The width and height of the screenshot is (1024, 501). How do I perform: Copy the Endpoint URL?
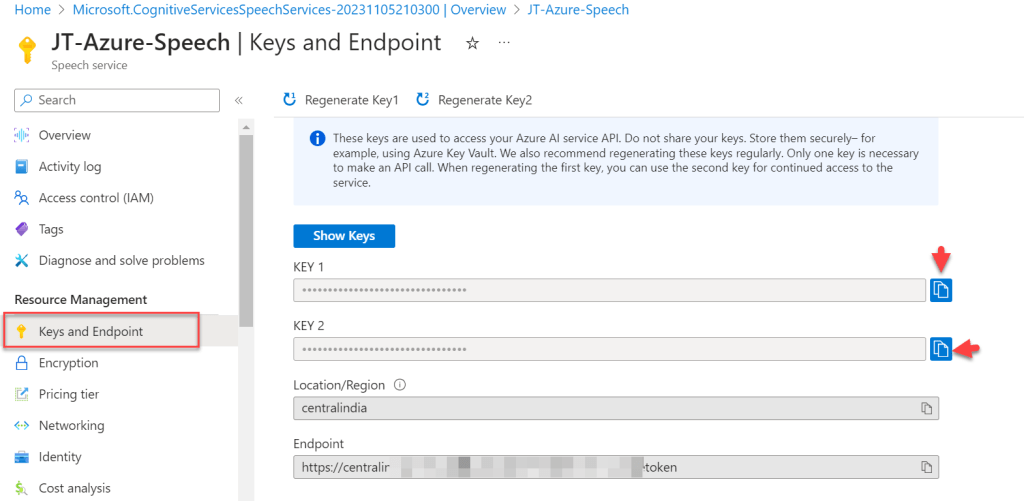925,466
